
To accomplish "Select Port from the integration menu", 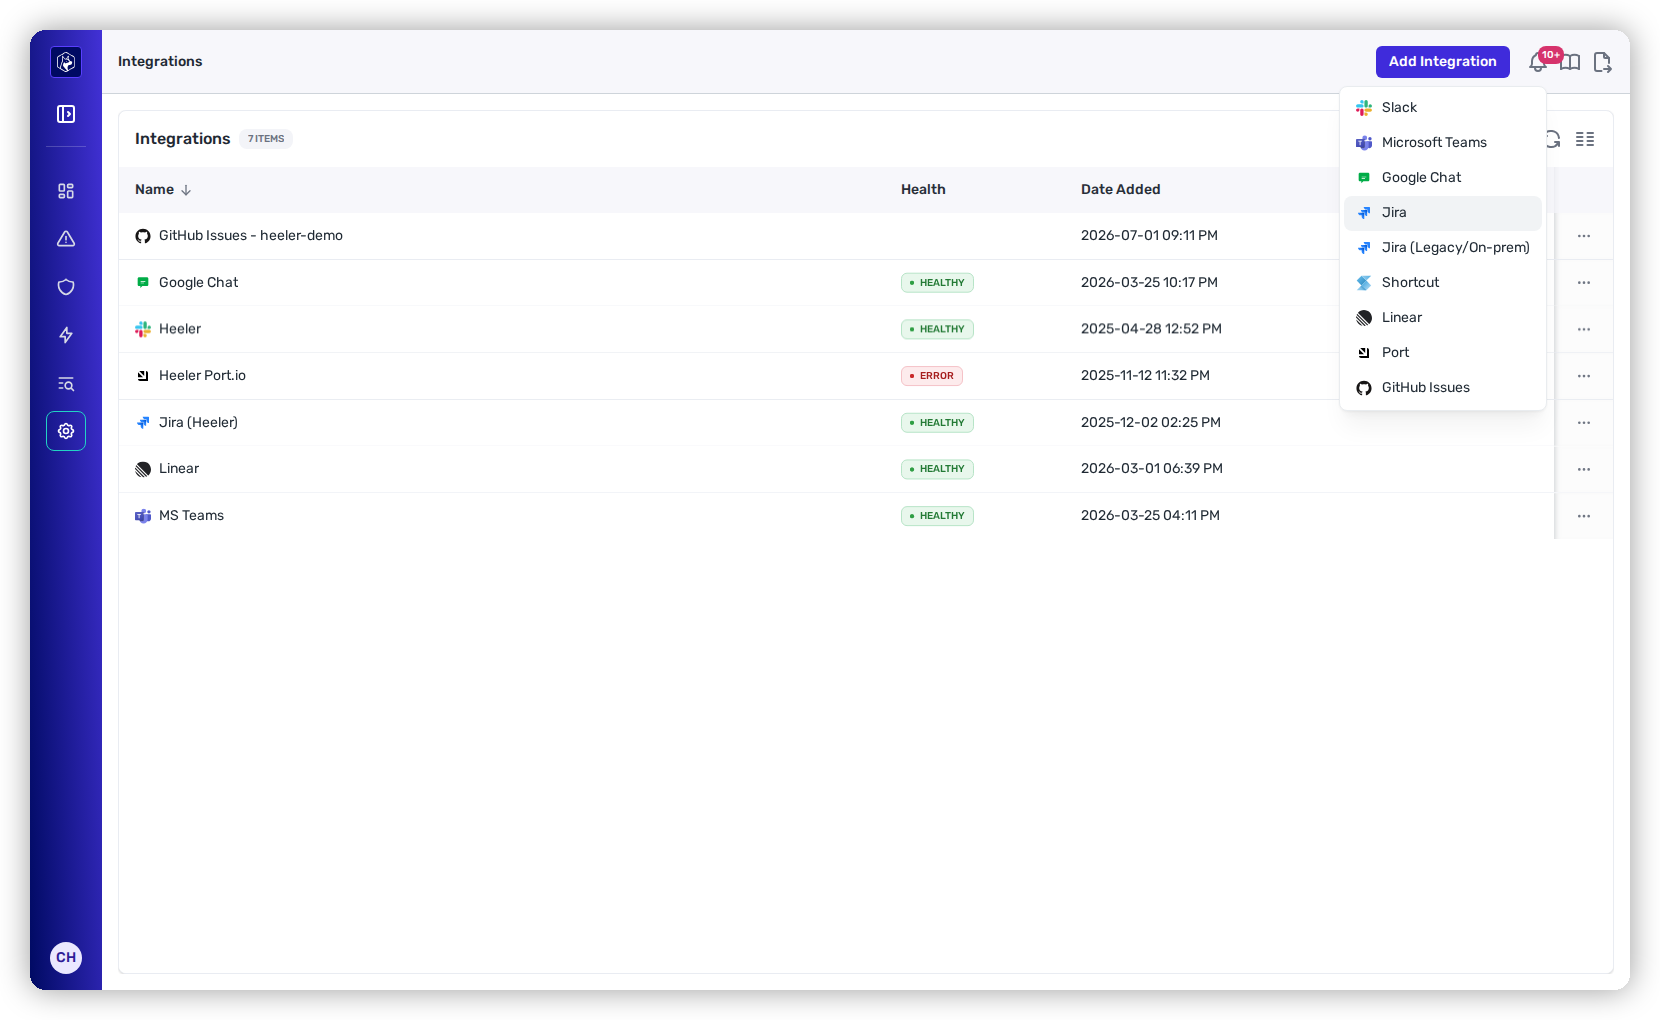I will [1443, 353].
